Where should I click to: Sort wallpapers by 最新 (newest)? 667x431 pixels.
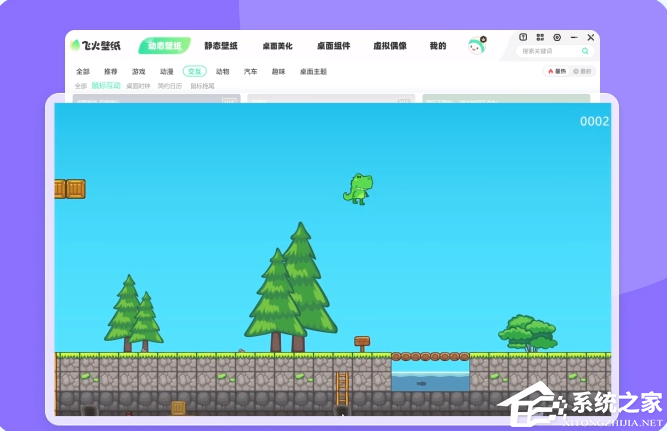[x=582, y=71]
